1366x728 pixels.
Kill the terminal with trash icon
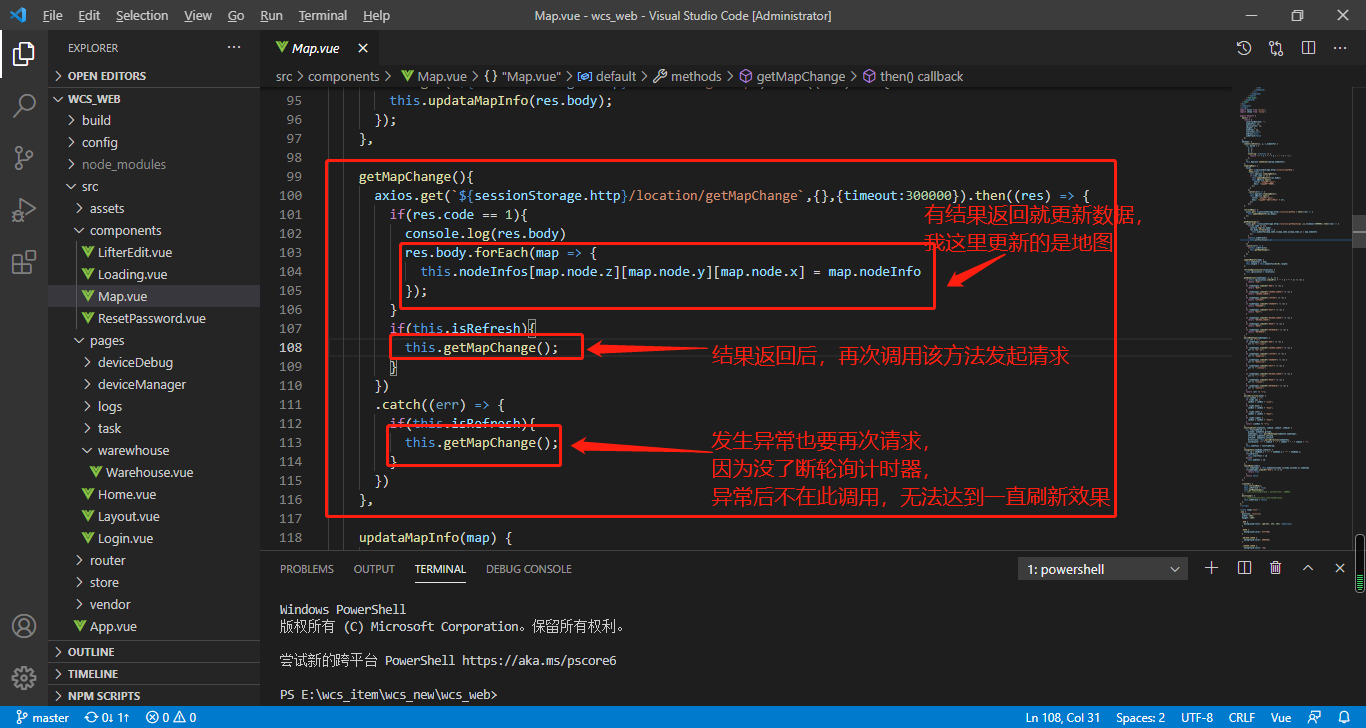[1276, 568]
